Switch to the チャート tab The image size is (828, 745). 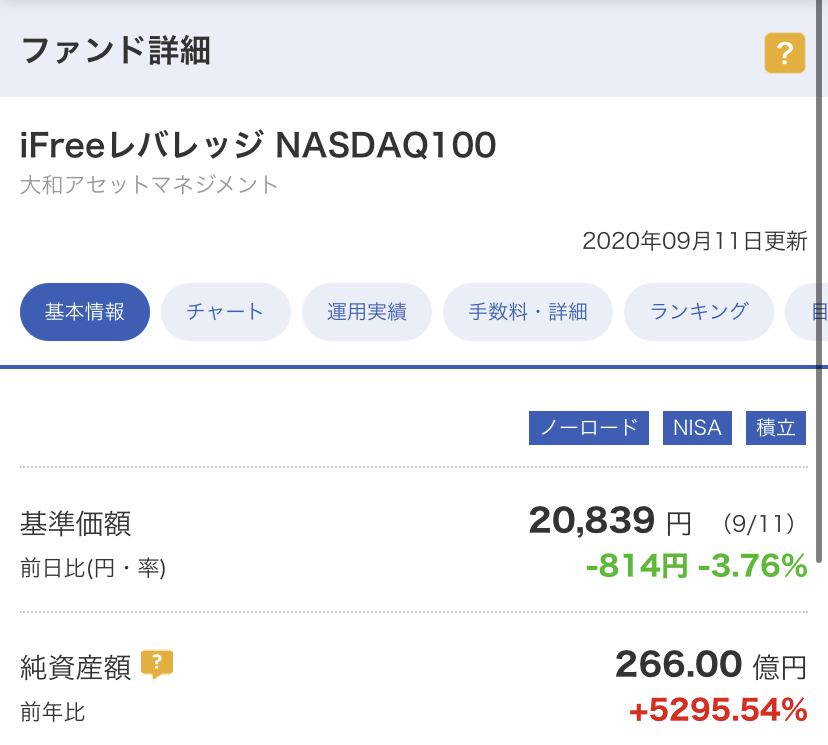tap(226, 312)
